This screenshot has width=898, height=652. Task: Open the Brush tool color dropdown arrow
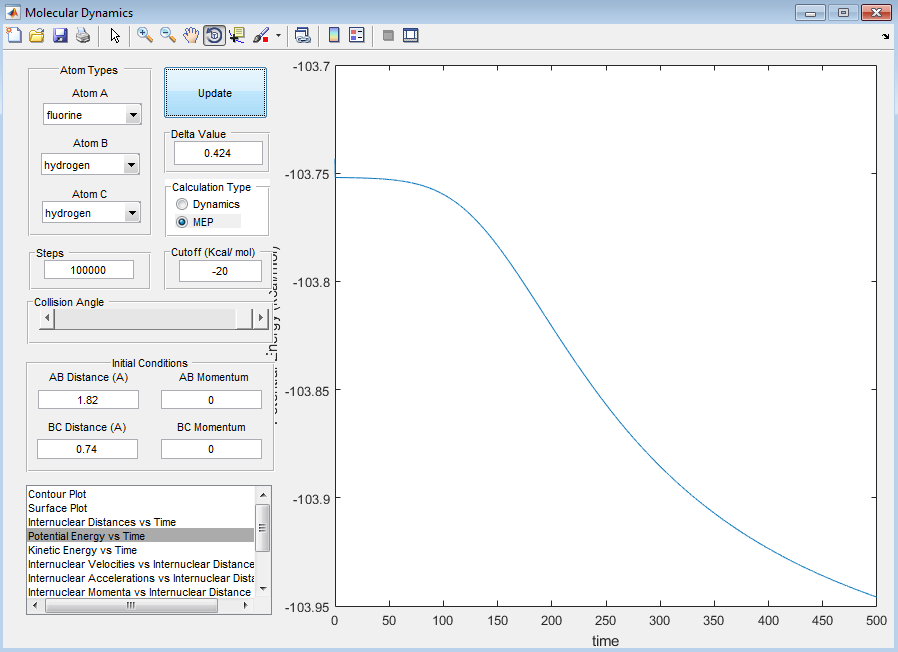[278, 36]
